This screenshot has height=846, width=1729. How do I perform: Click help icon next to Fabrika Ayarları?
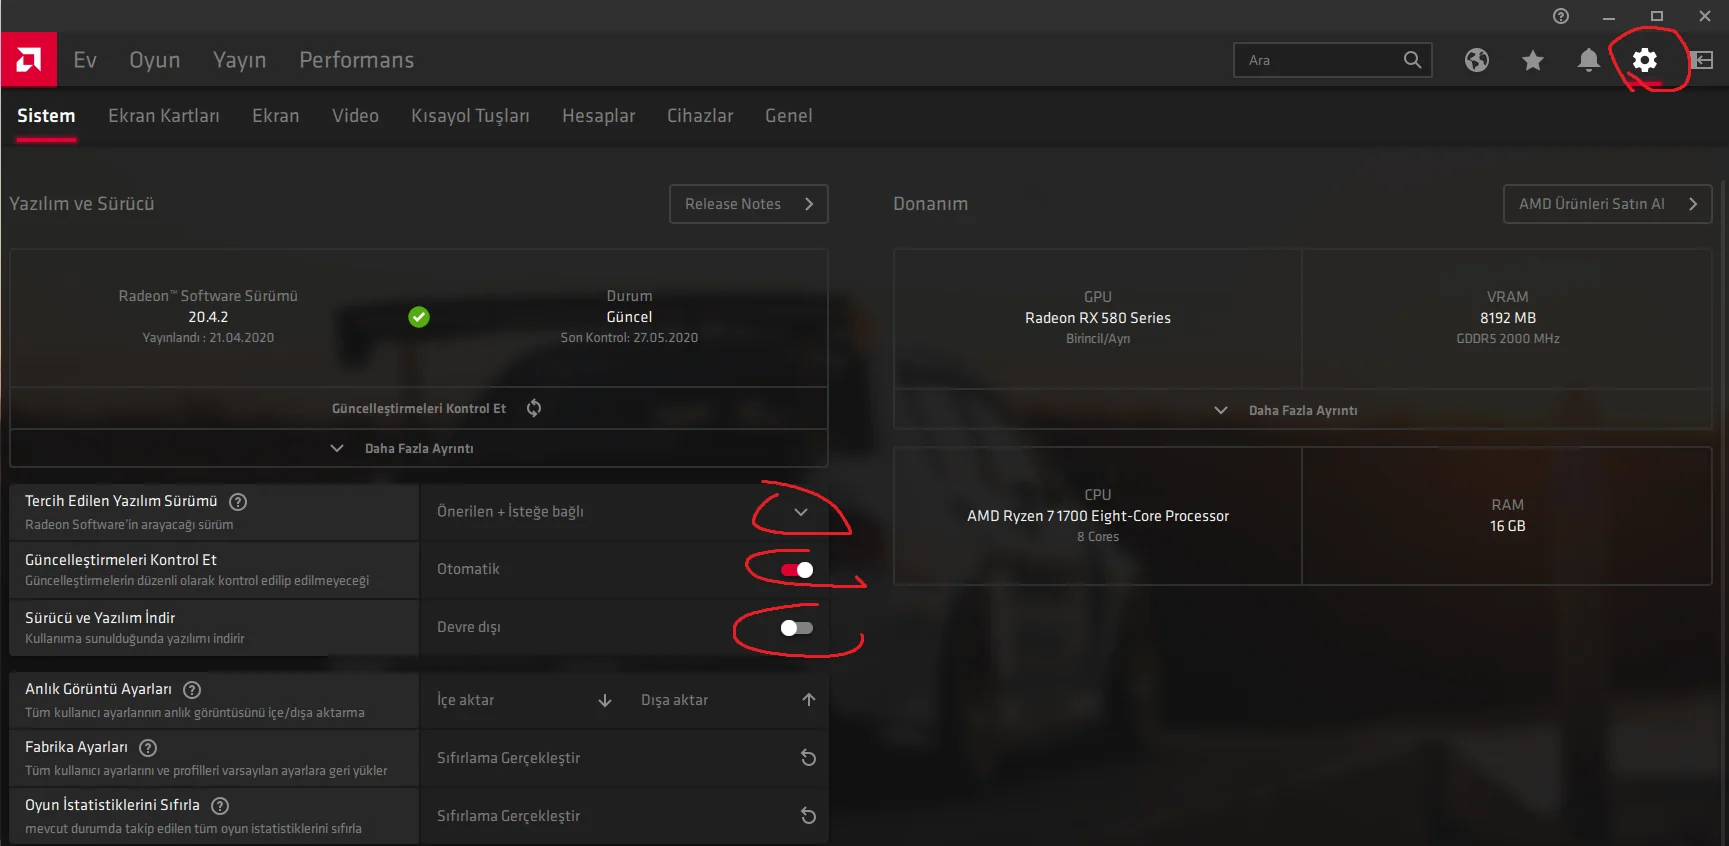148,748
